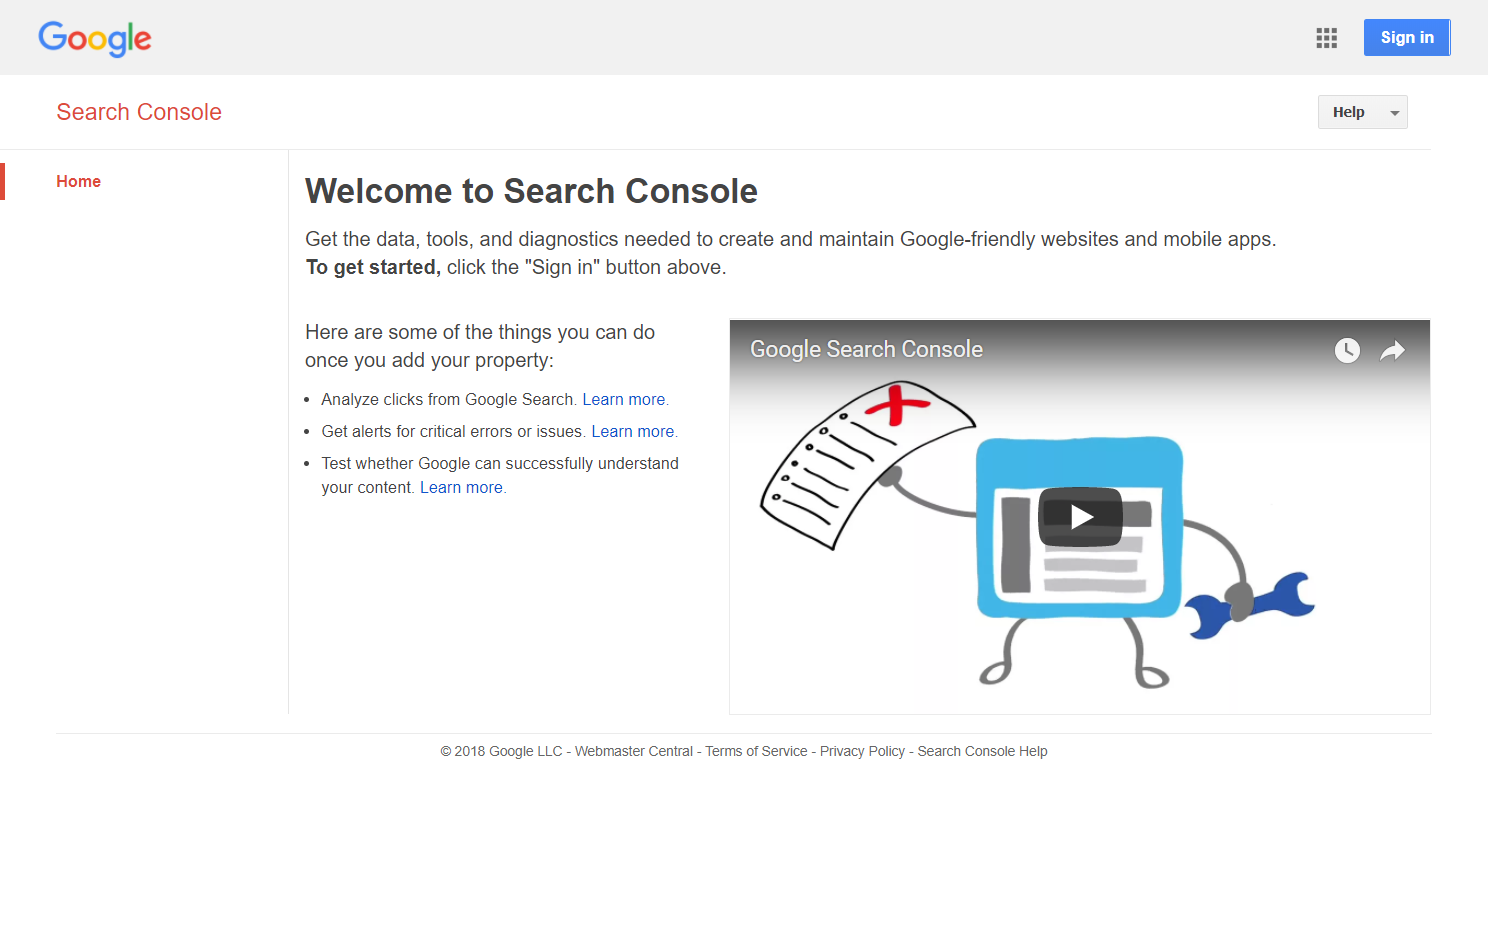Open Learn more about critical error alerts
1488x928 pixels.
tap(633, 431)
